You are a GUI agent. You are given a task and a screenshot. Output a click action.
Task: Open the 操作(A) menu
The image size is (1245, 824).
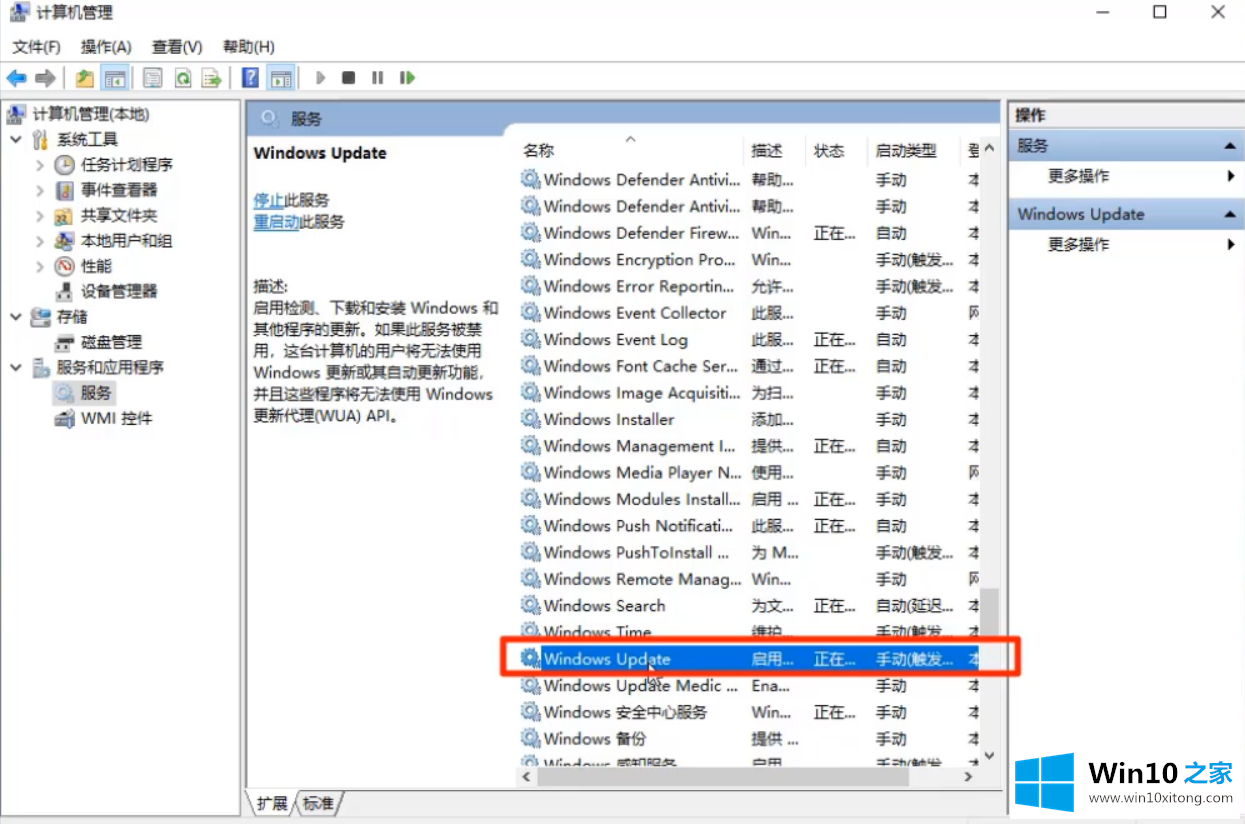(106, 47)
